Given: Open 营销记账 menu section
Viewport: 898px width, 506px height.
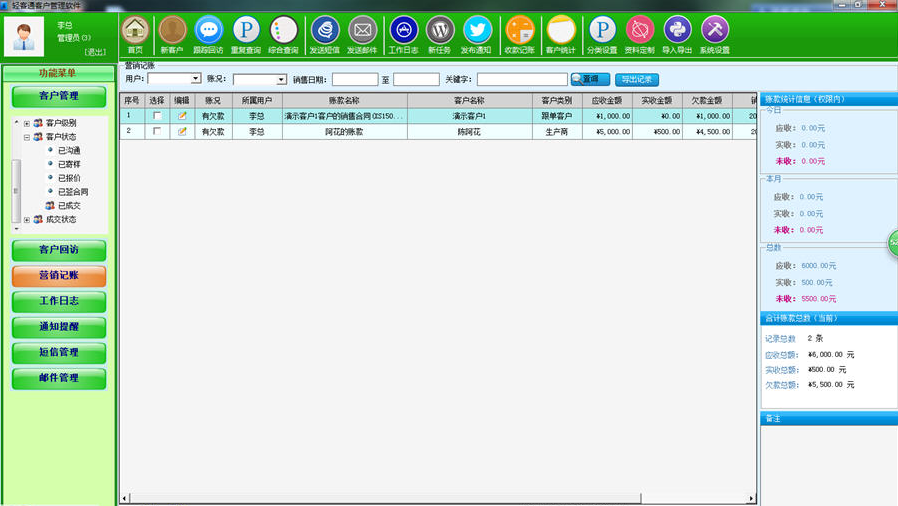Looking at the screenshot, I should [x=59, y=276].
